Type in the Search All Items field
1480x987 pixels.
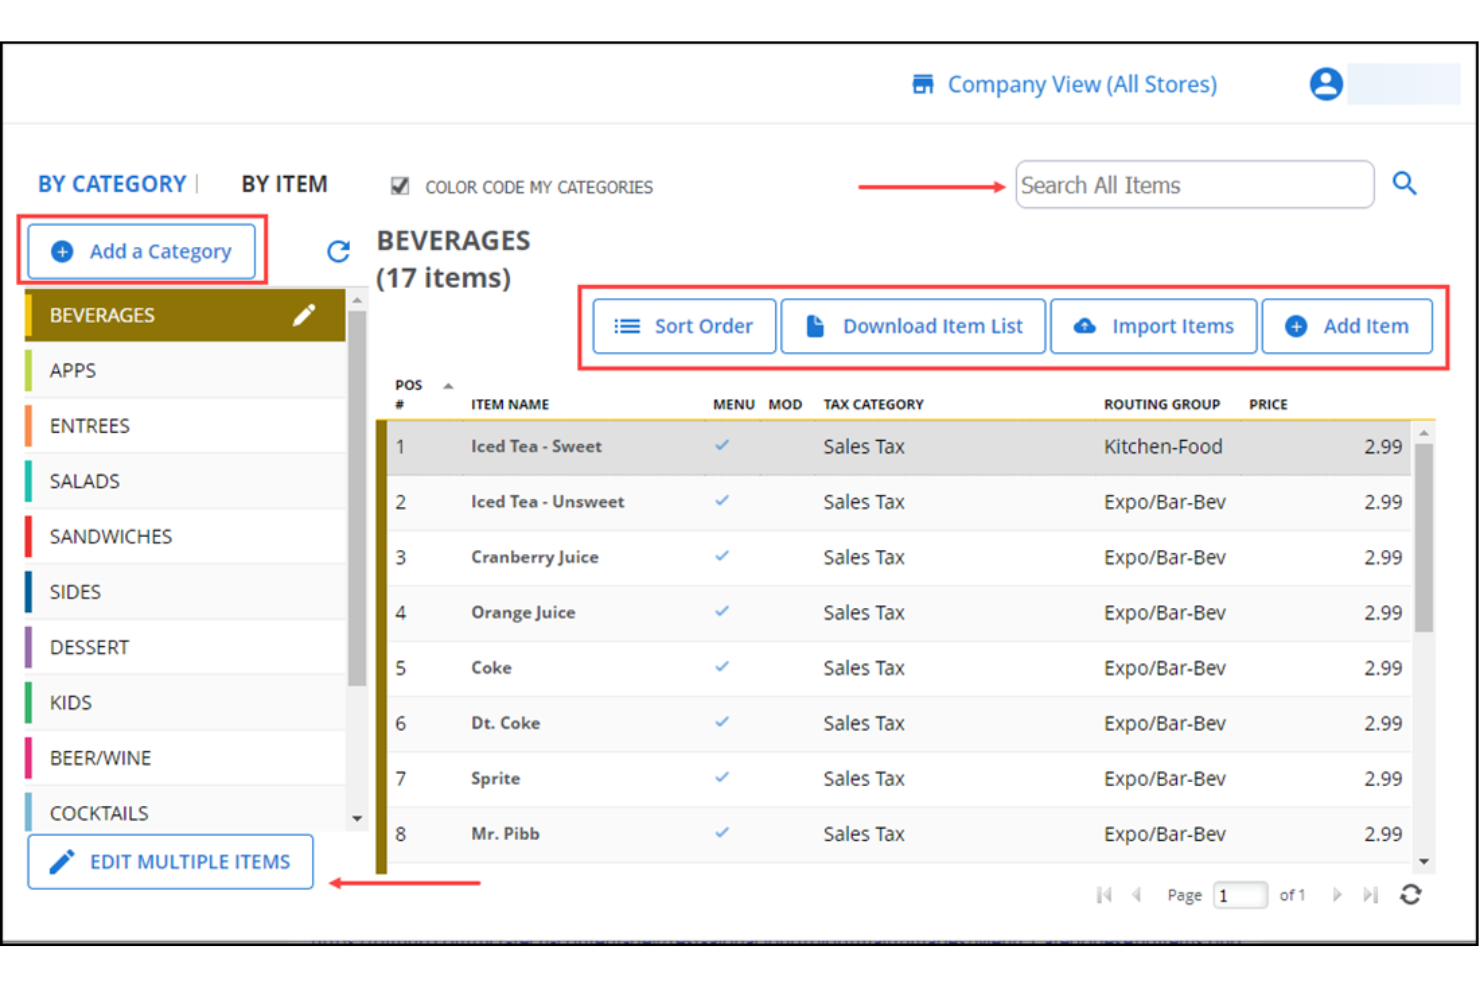point(1194,184)
